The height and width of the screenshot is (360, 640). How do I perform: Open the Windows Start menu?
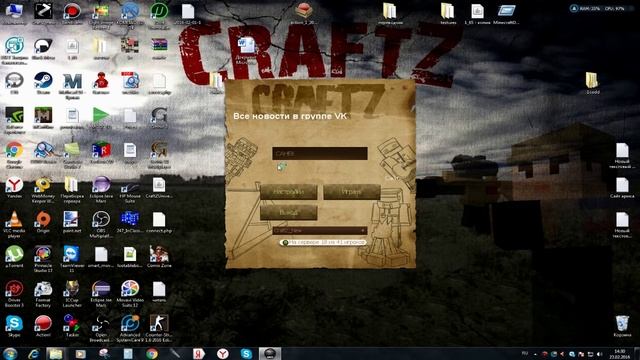point(9,353)
